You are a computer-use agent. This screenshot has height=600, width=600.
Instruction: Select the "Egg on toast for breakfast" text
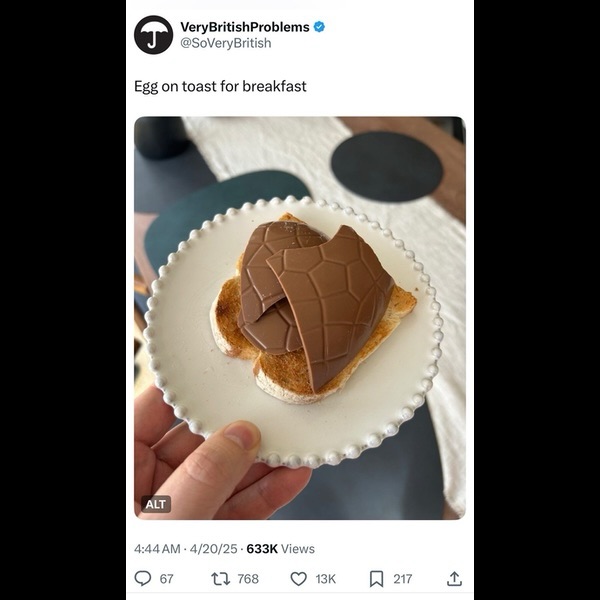(x=220, y=86)
